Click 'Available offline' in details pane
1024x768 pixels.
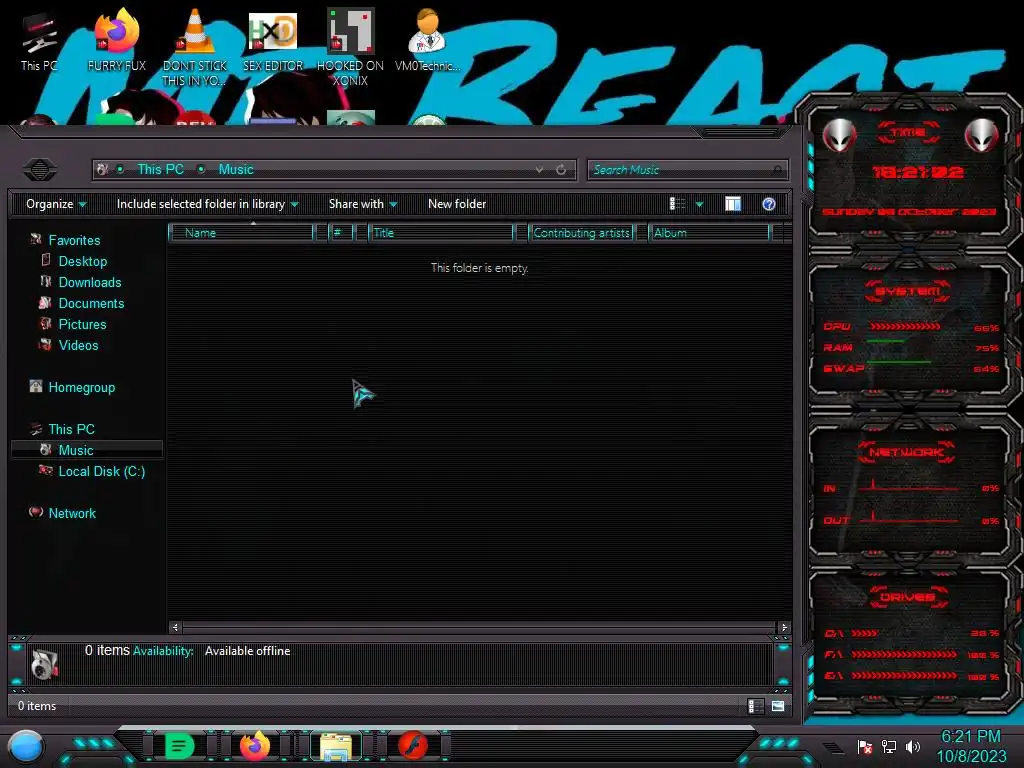point(248,651)
